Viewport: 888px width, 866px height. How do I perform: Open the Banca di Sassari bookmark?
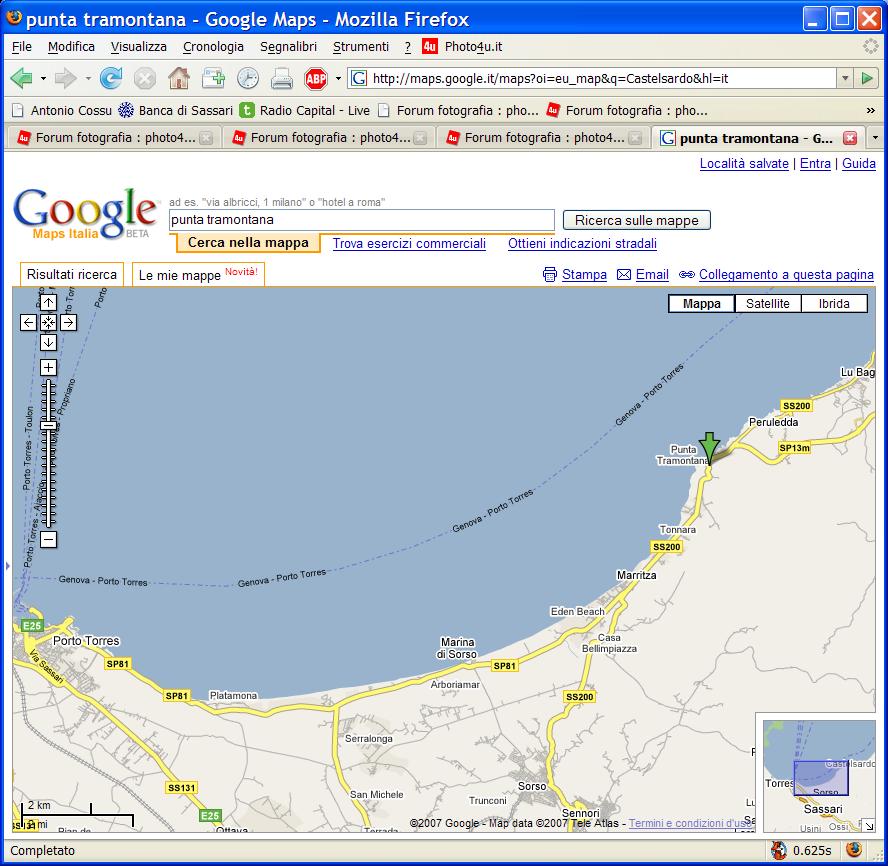coord(176,110)
